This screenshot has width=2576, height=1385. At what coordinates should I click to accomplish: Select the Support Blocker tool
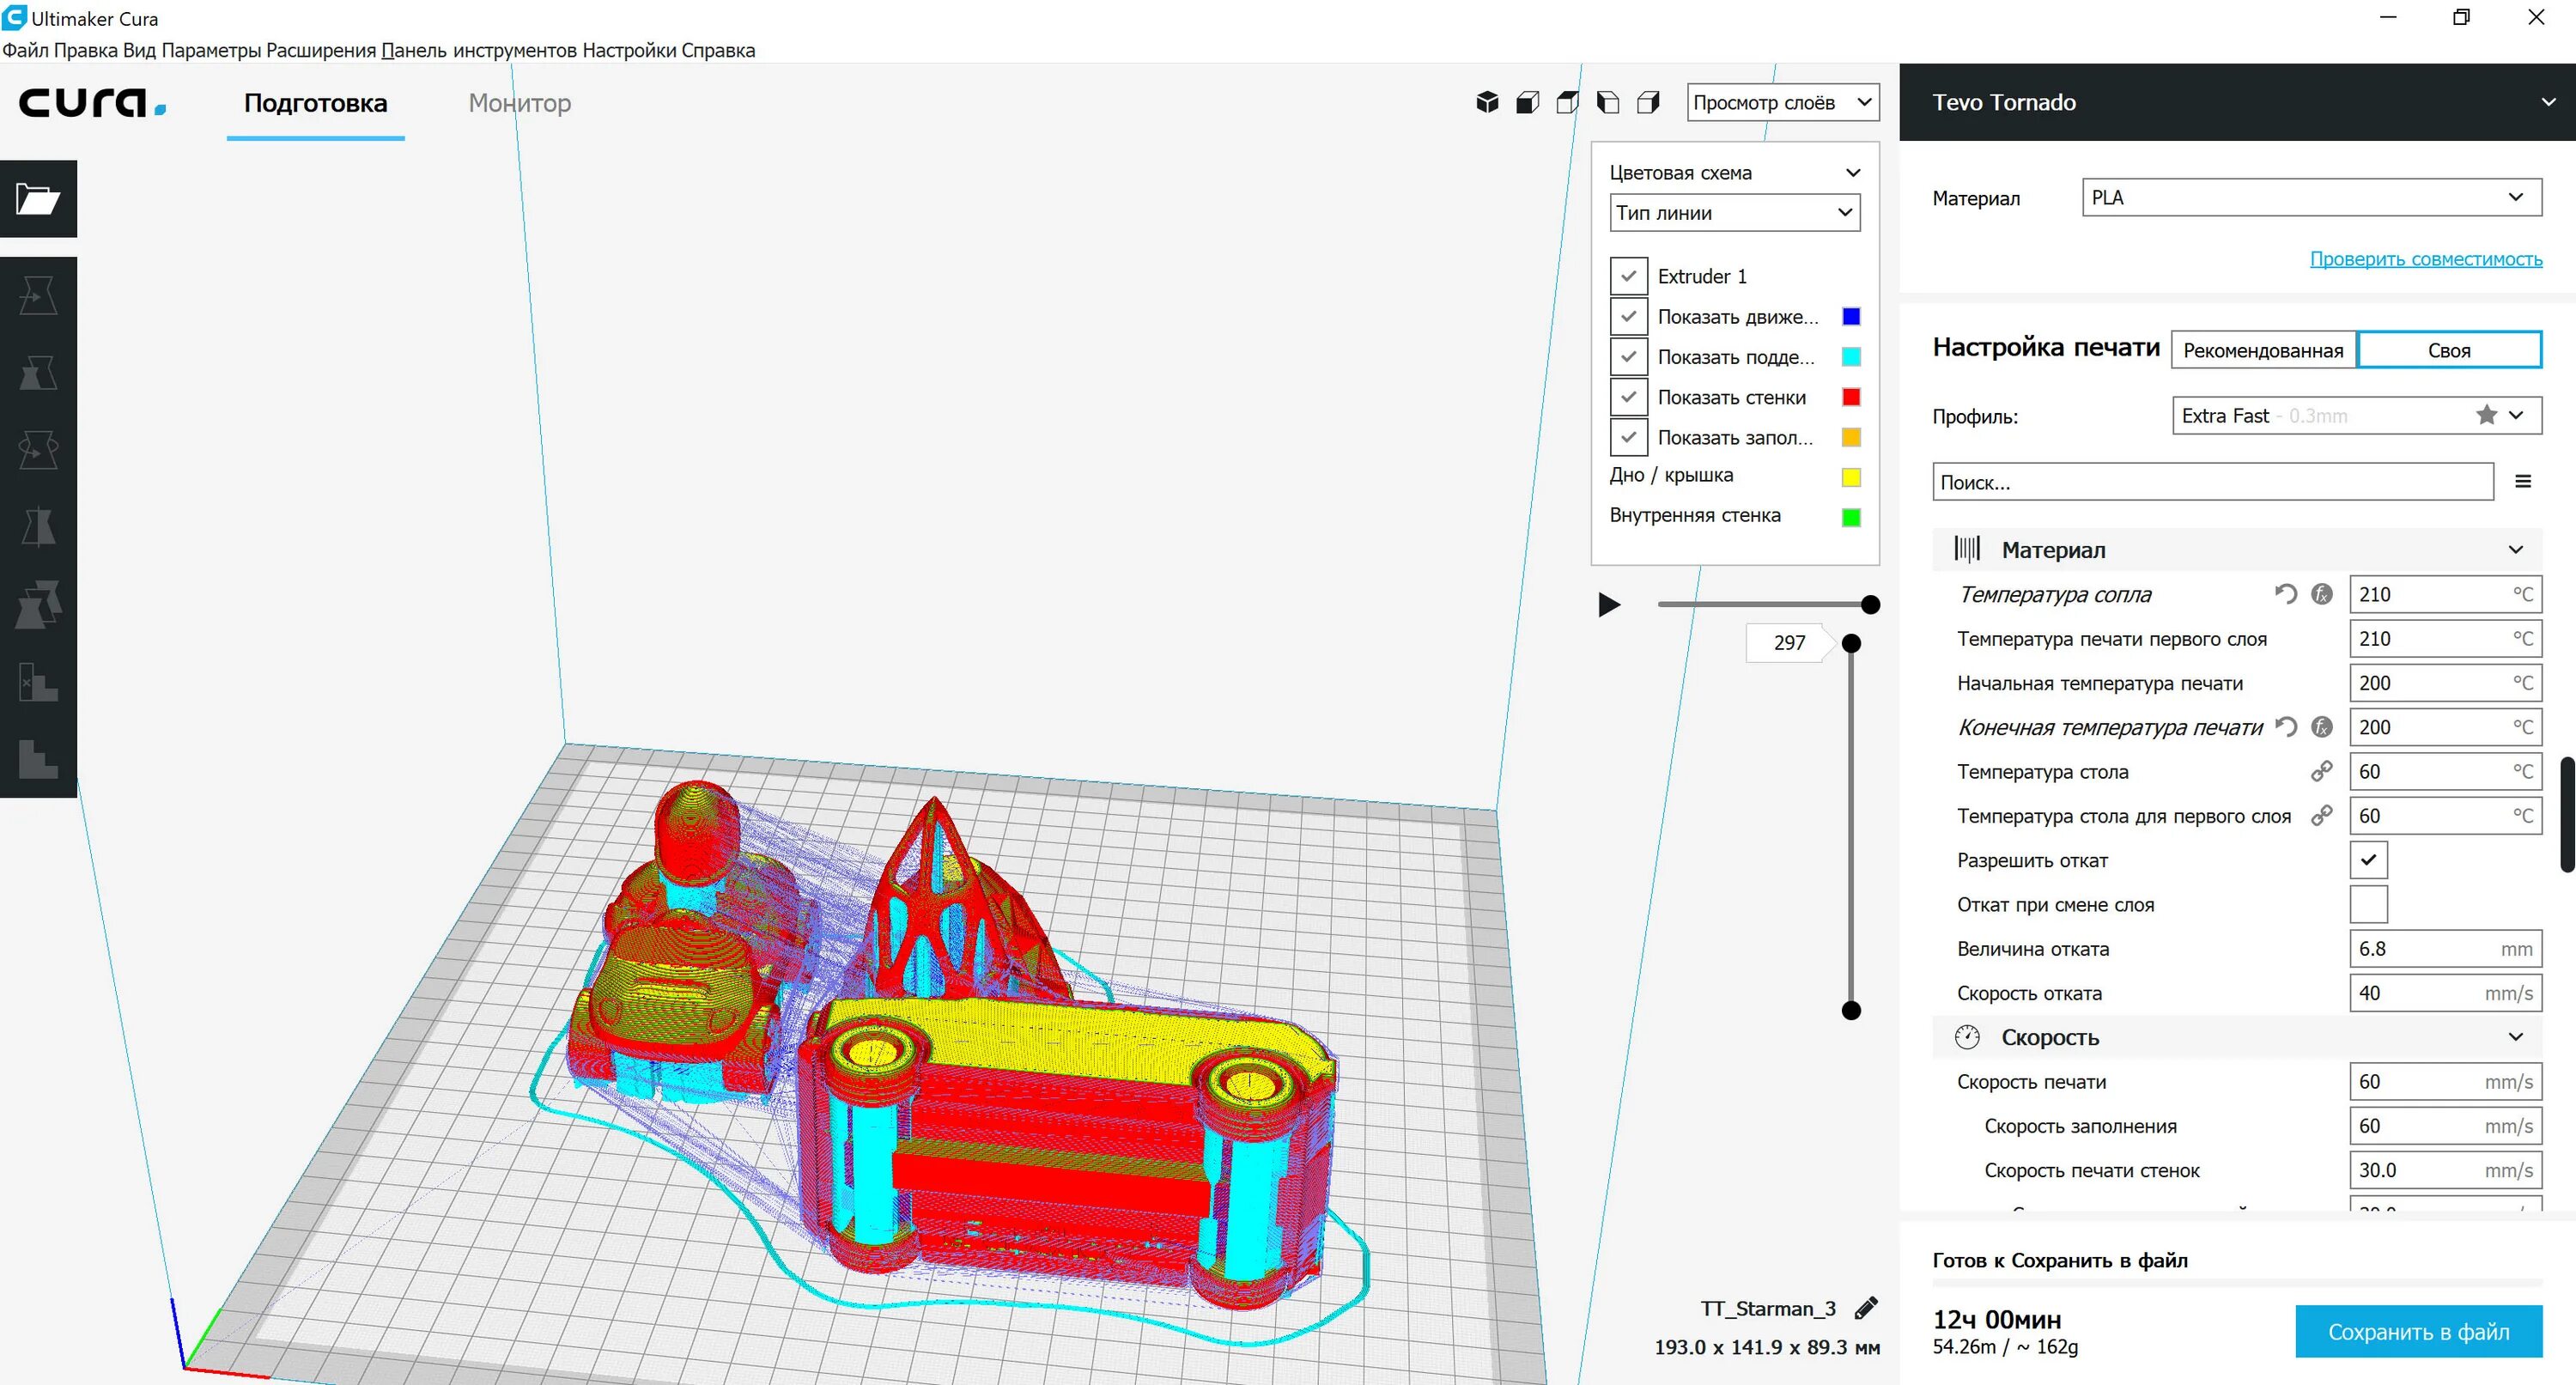pyautogui.click(x=38, y=681)
